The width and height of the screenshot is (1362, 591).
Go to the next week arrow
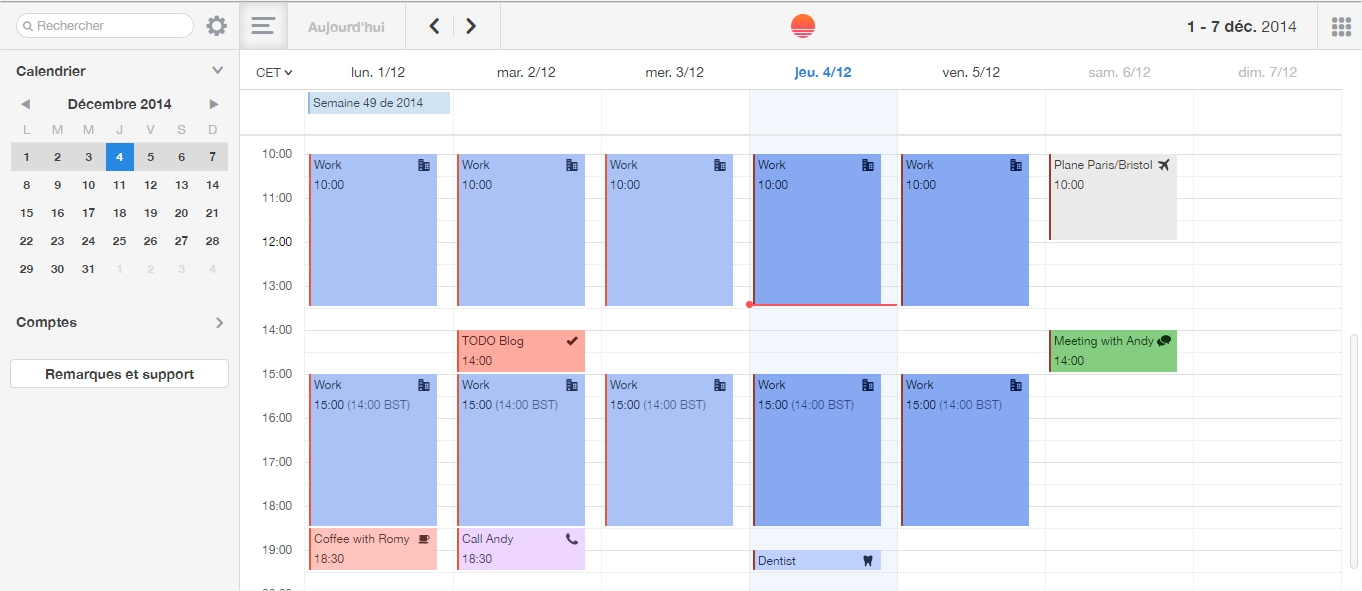point(471,26)
